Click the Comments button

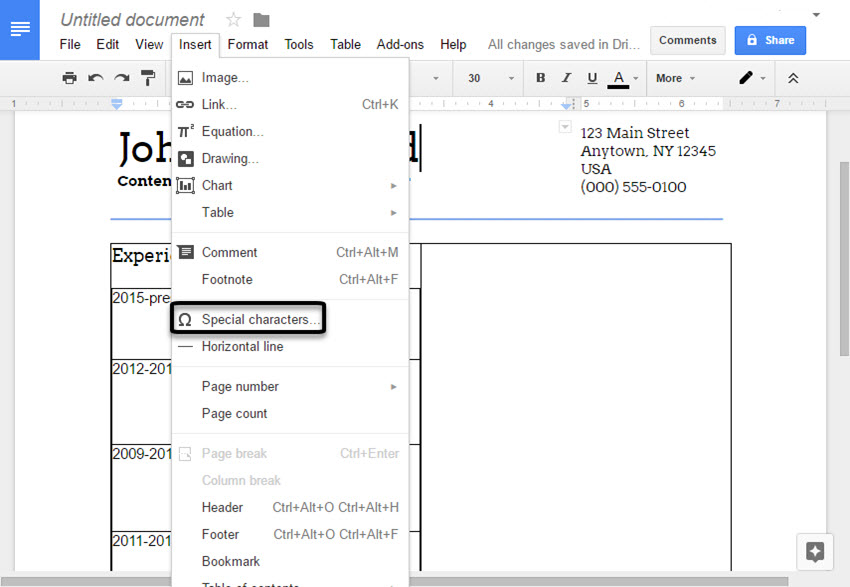[687, 41]
